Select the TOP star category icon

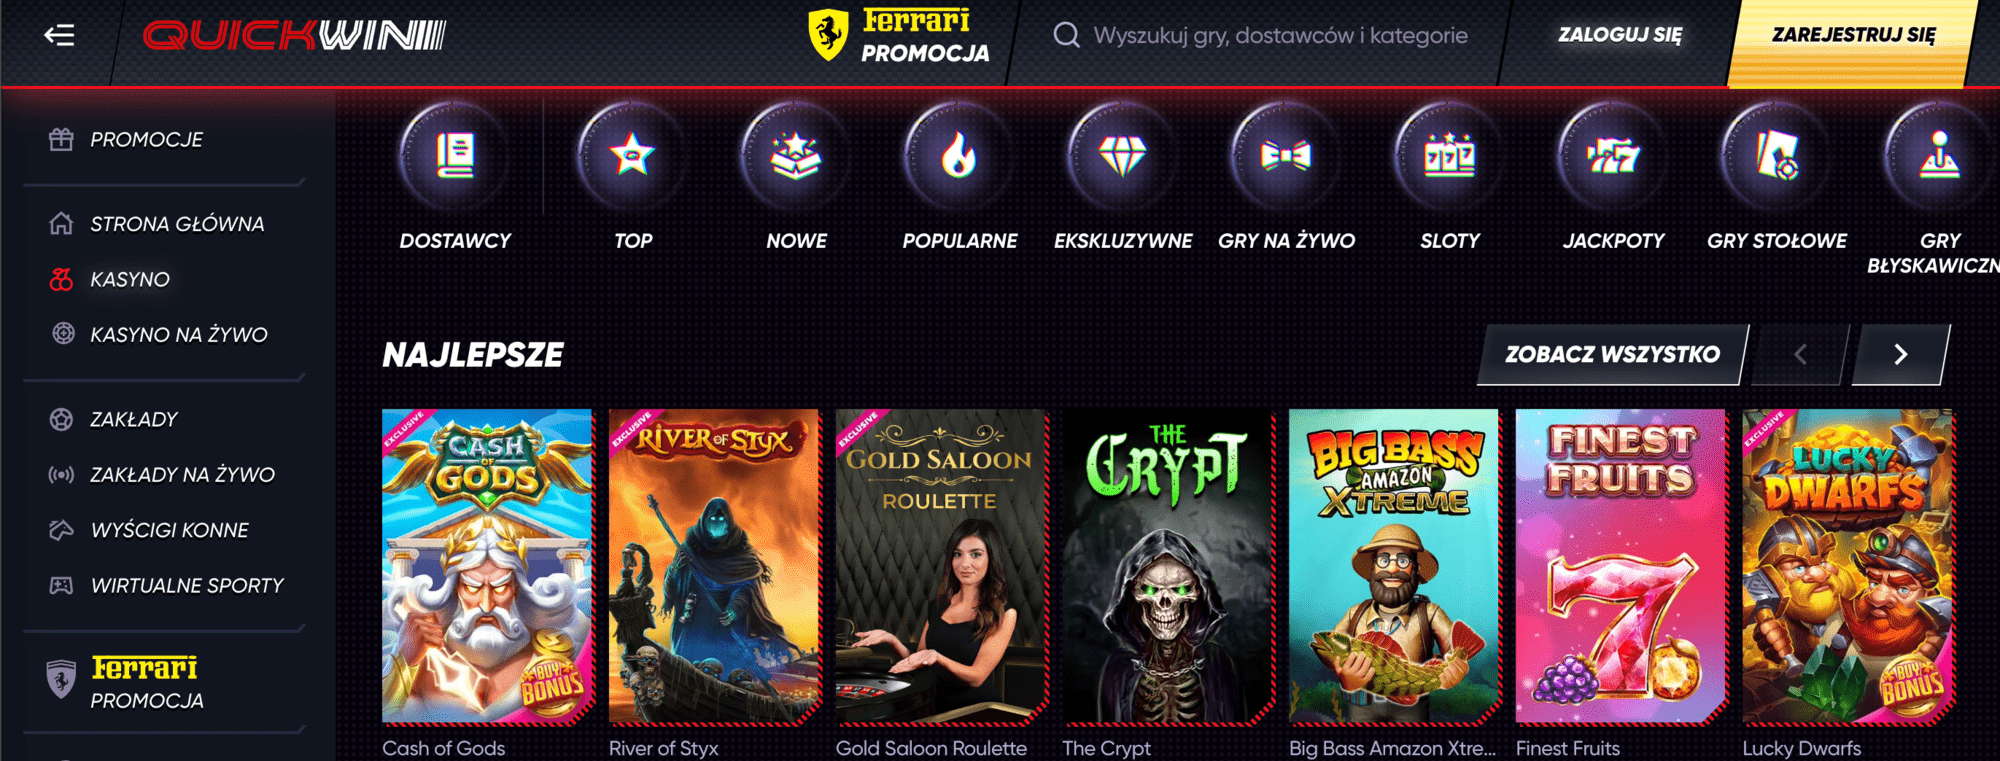633,156
